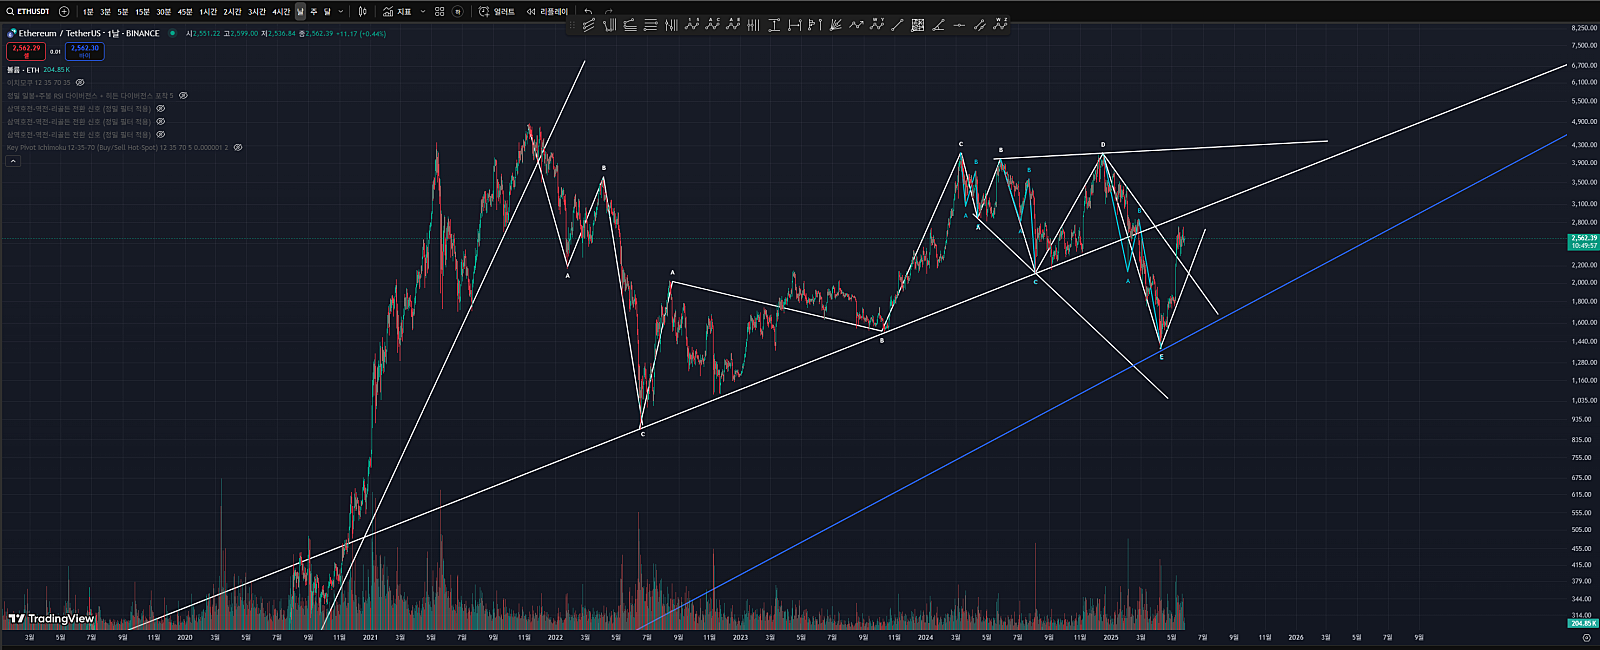1600x650 pixels.
Task: Select the Trend Angle tool
Action: [x=938, y=25]
